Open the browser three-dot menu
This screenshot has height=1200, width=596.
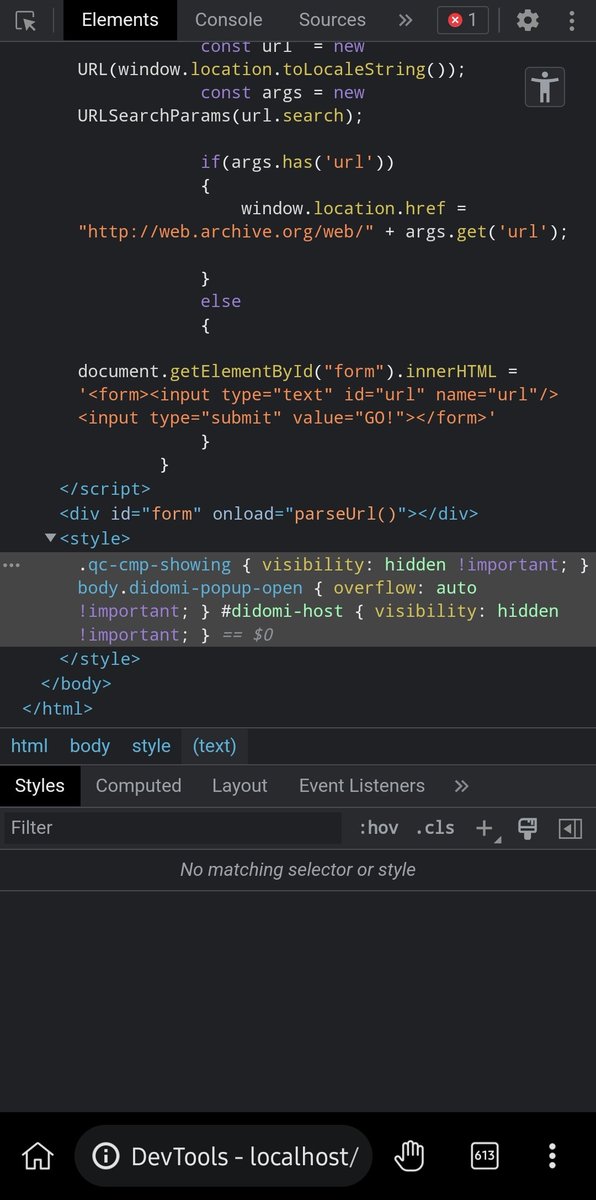(x=552, y=1157)
